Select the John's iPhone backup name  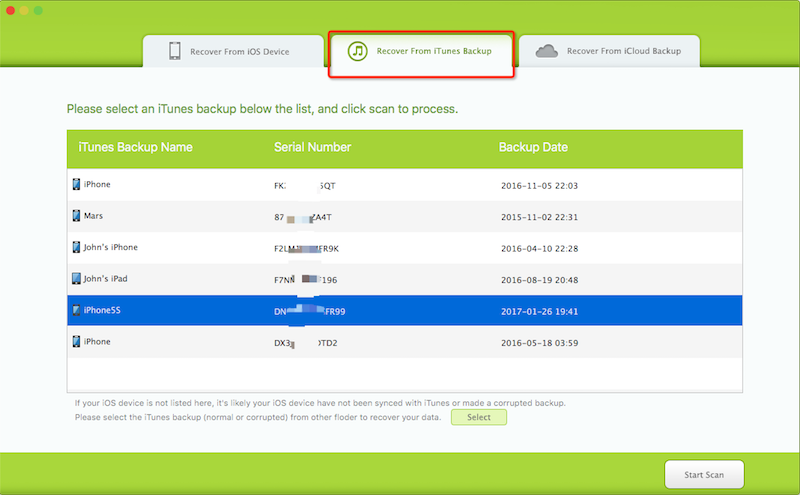[111, 247]
